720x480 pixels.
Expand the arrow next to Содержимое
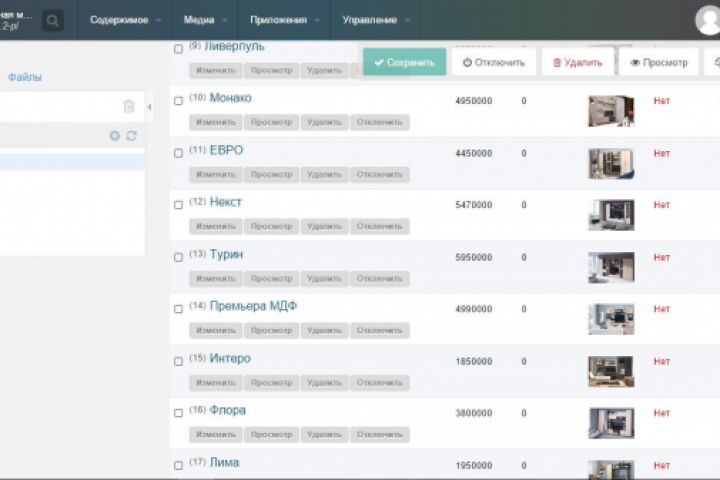coord(159,20)
